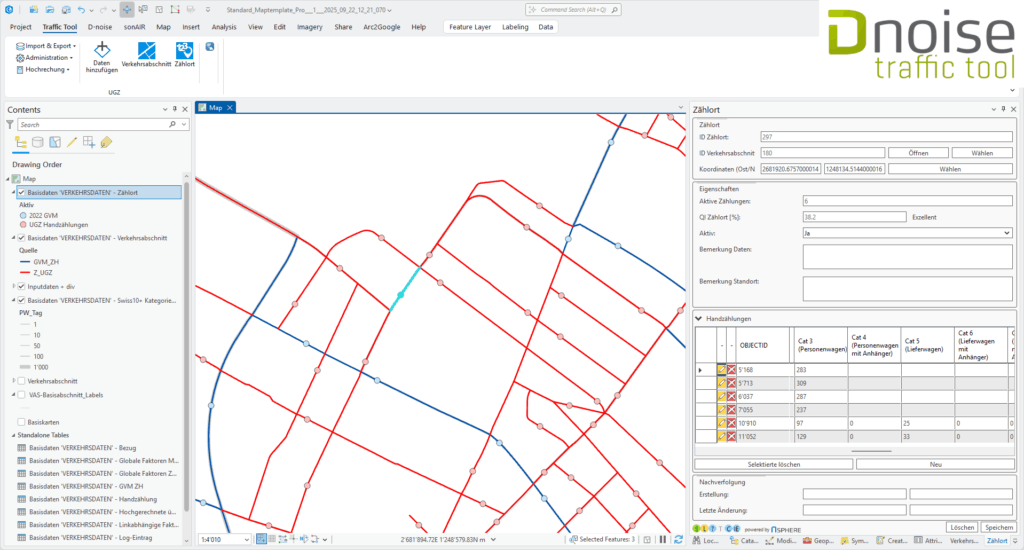This screenshot has width=1024, height=550.
Task: Click the Selektierte löschen button
Action: (x=774, y=464)
